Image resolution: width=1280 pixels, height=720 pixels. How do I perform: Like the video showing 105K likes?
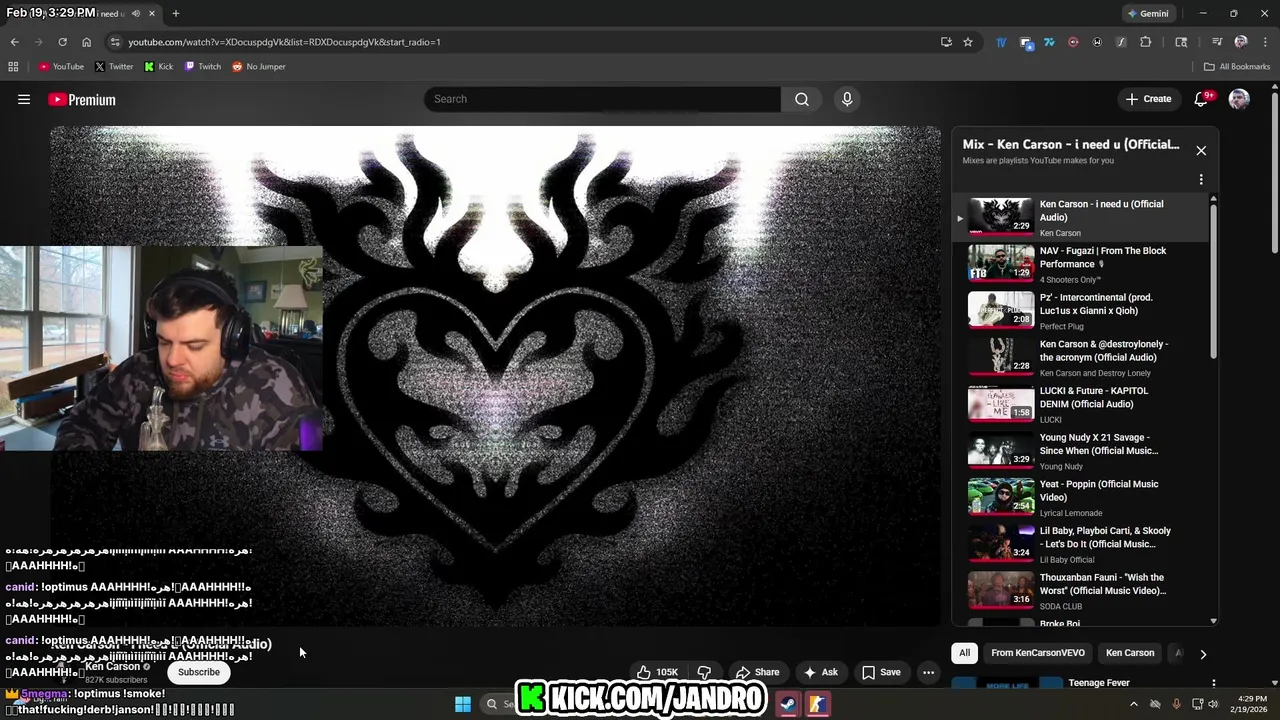657,672
